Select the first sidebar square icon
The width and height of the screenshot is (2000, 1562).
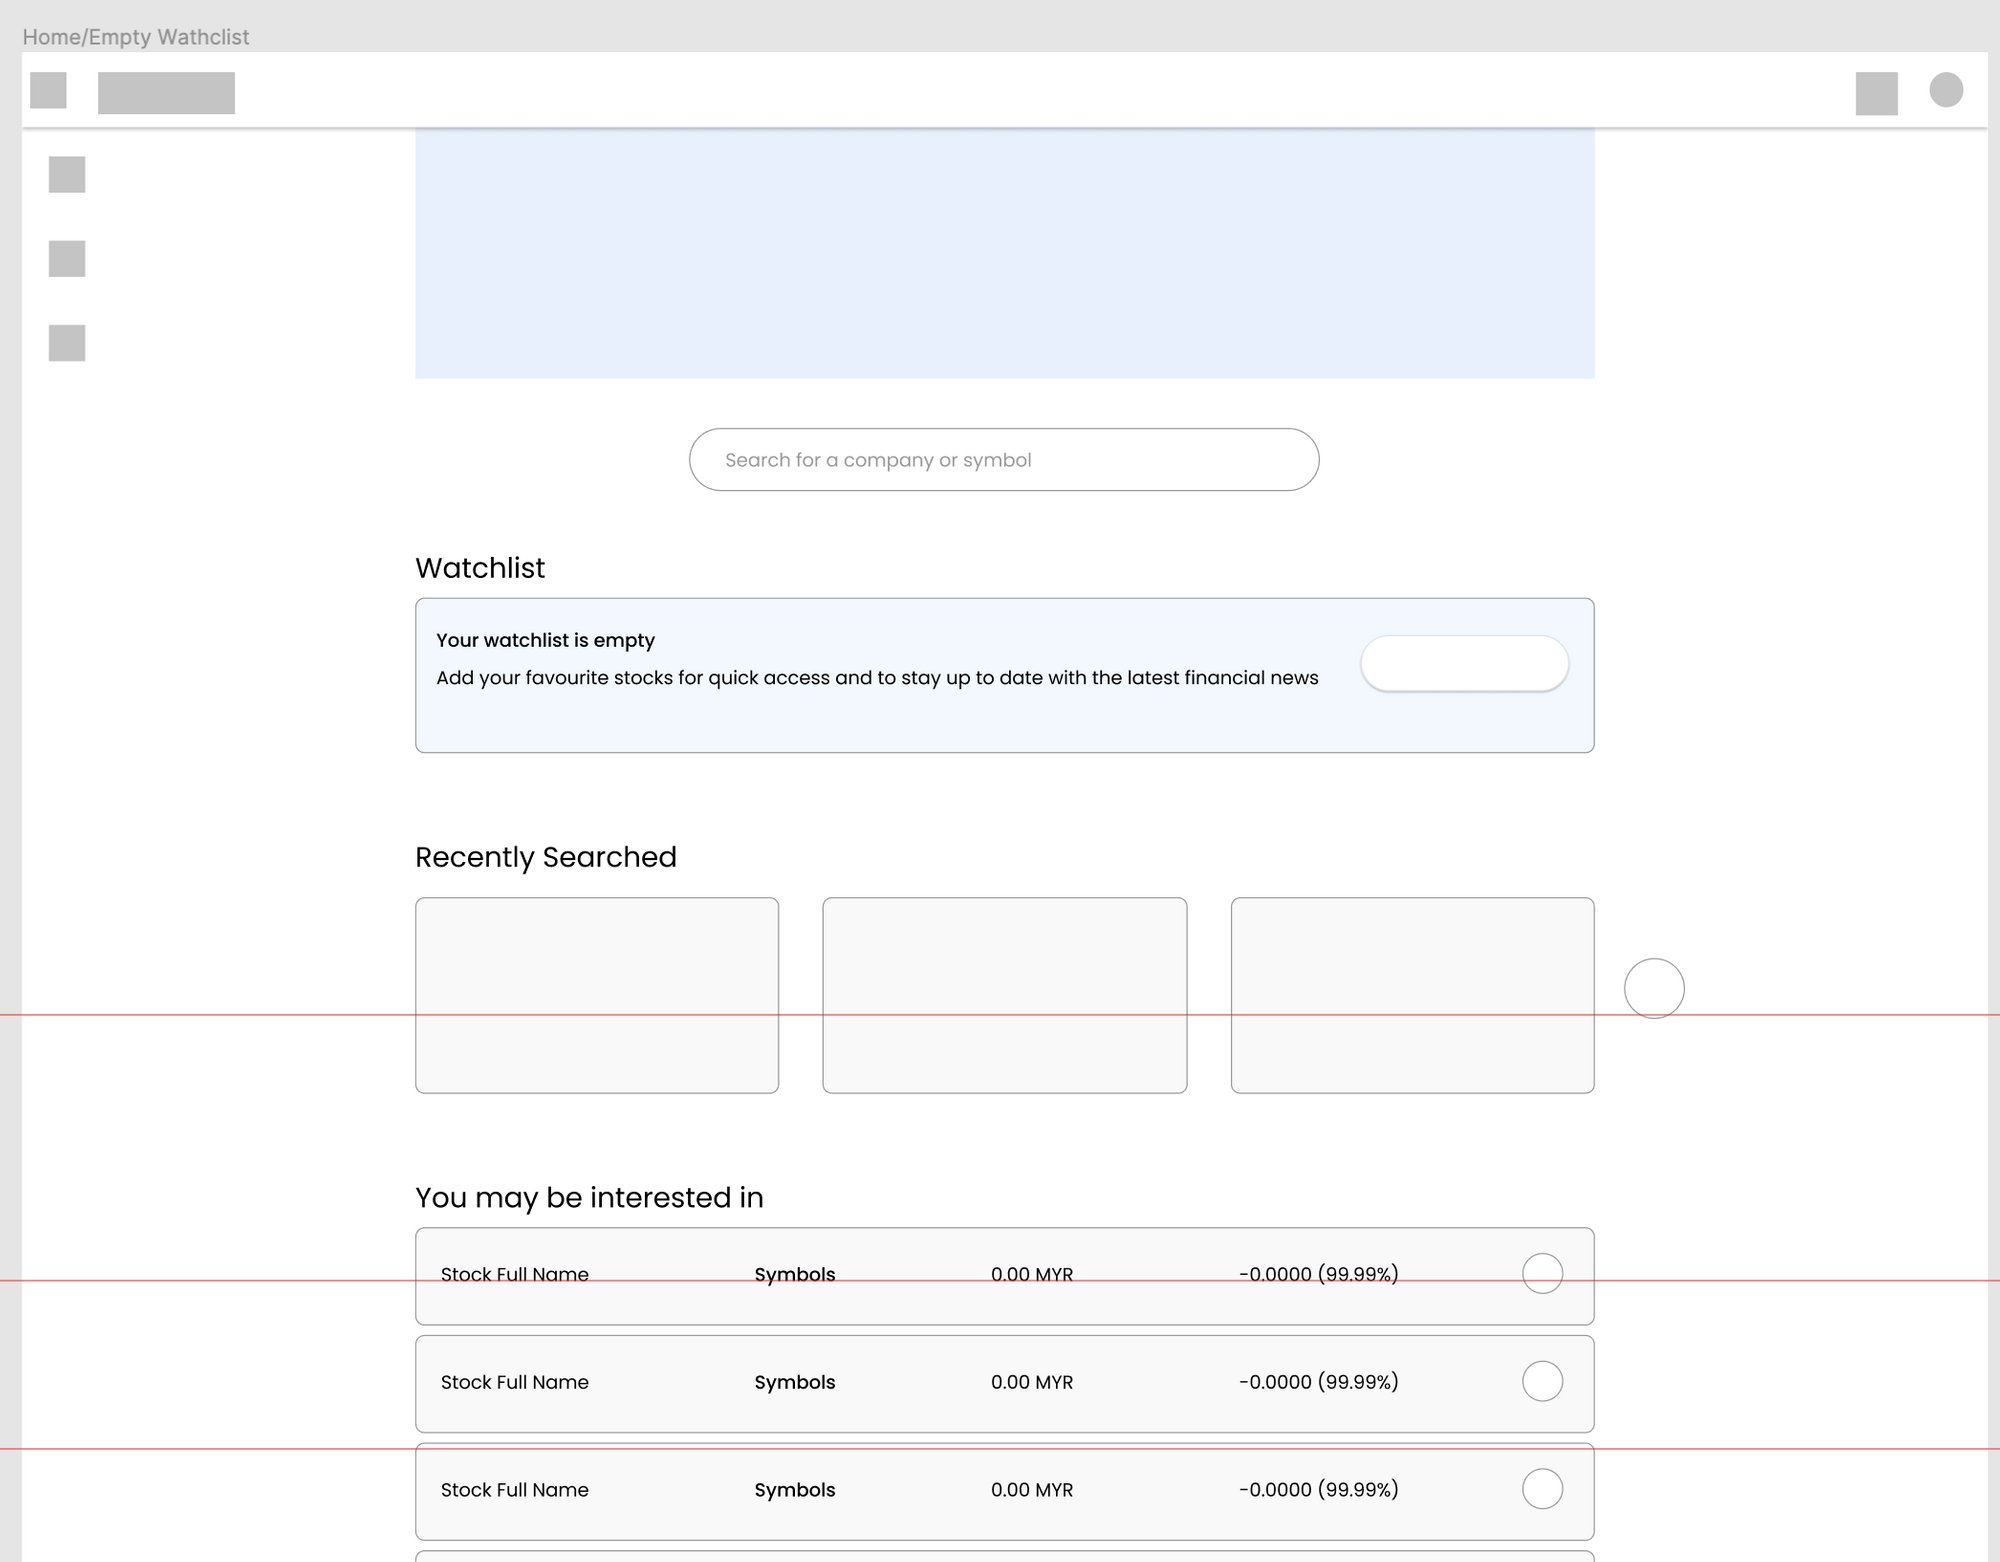pos(67,175)
